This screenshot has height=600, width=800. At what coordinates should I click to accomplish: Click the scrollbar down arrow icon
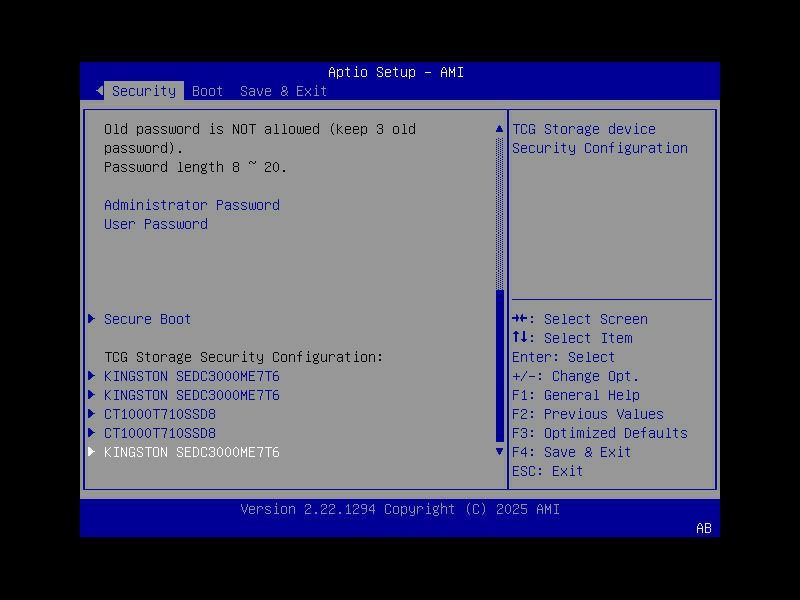(498, 451)
